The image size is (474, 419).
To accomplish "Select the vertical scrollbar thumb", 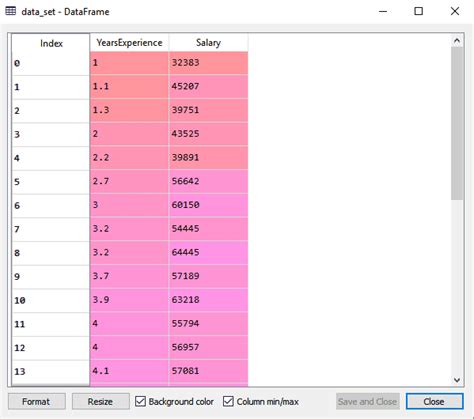I will tap(457, 123).
